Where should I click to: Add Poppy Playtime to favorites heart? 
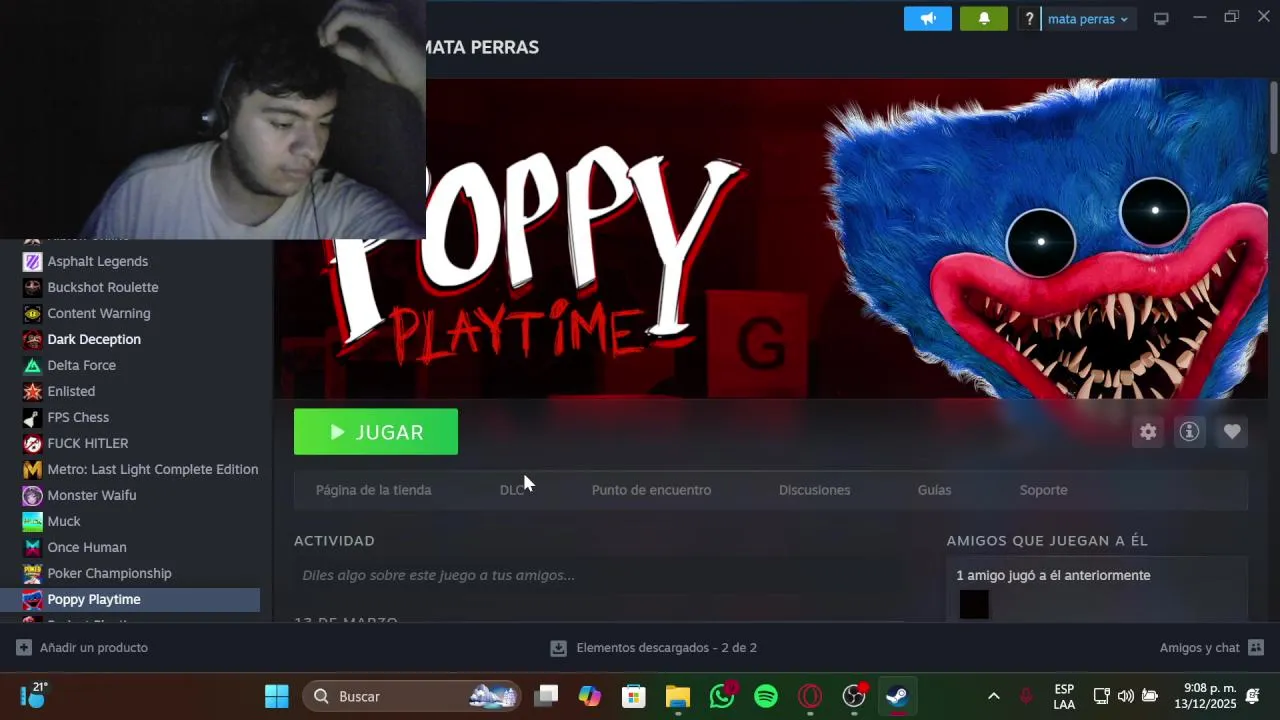click(1232, 432)
